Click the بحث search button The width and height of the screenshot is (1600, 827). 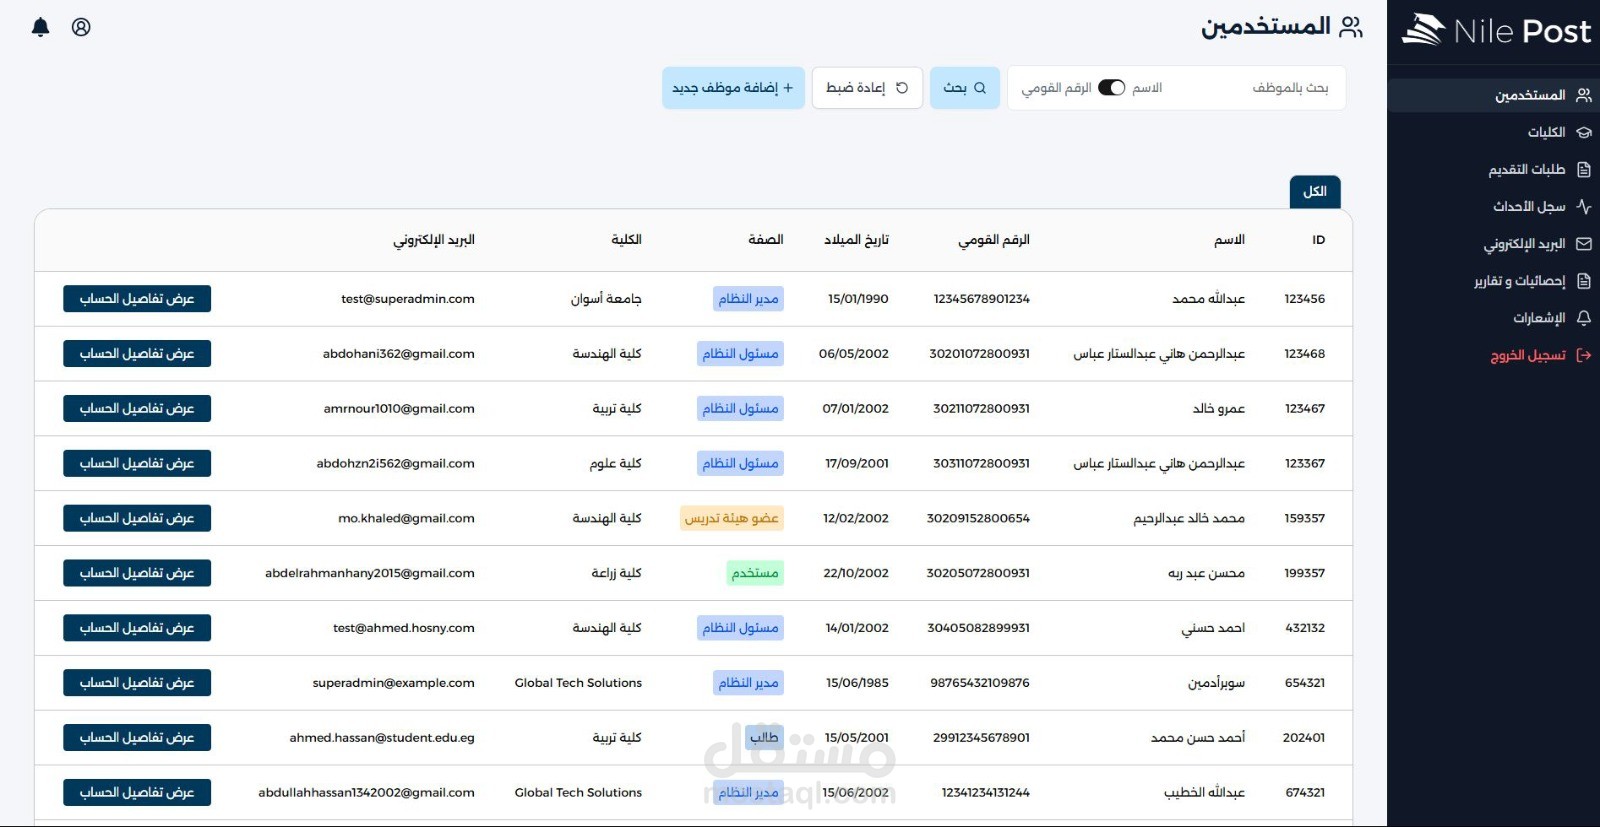click(x=965, y=88)
